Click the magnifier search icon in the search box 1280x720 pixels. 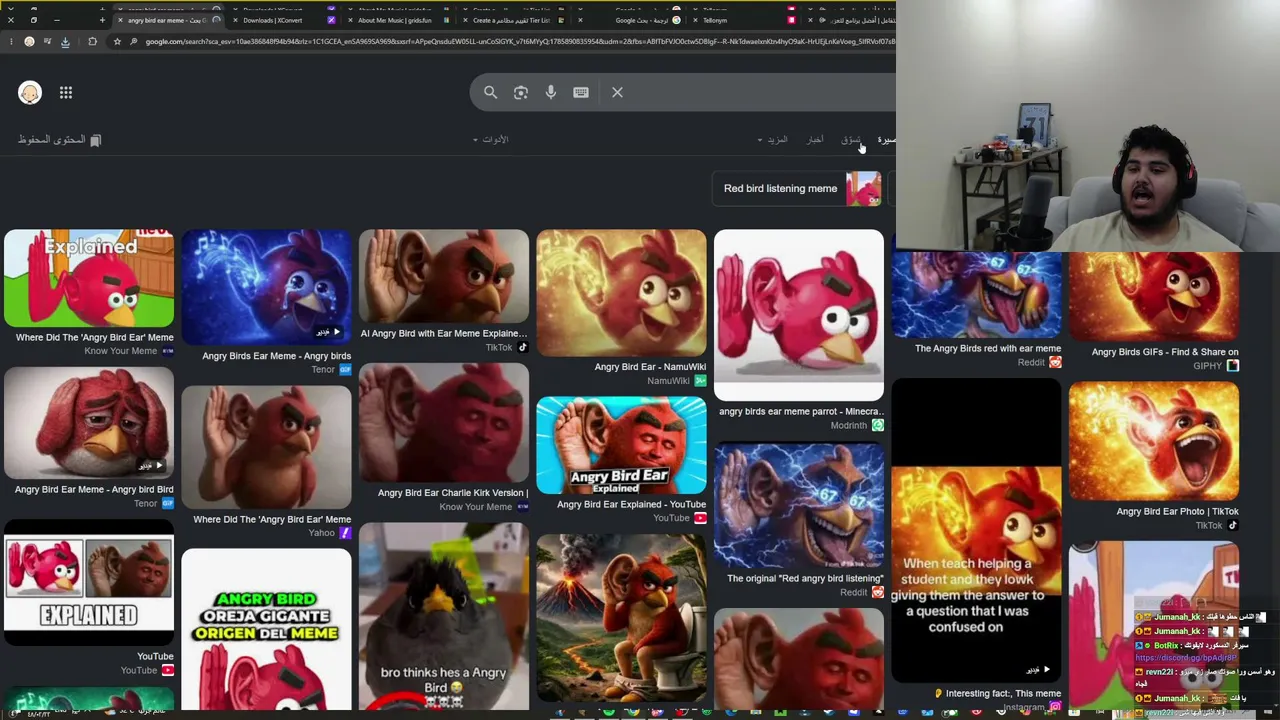(490, 92)
